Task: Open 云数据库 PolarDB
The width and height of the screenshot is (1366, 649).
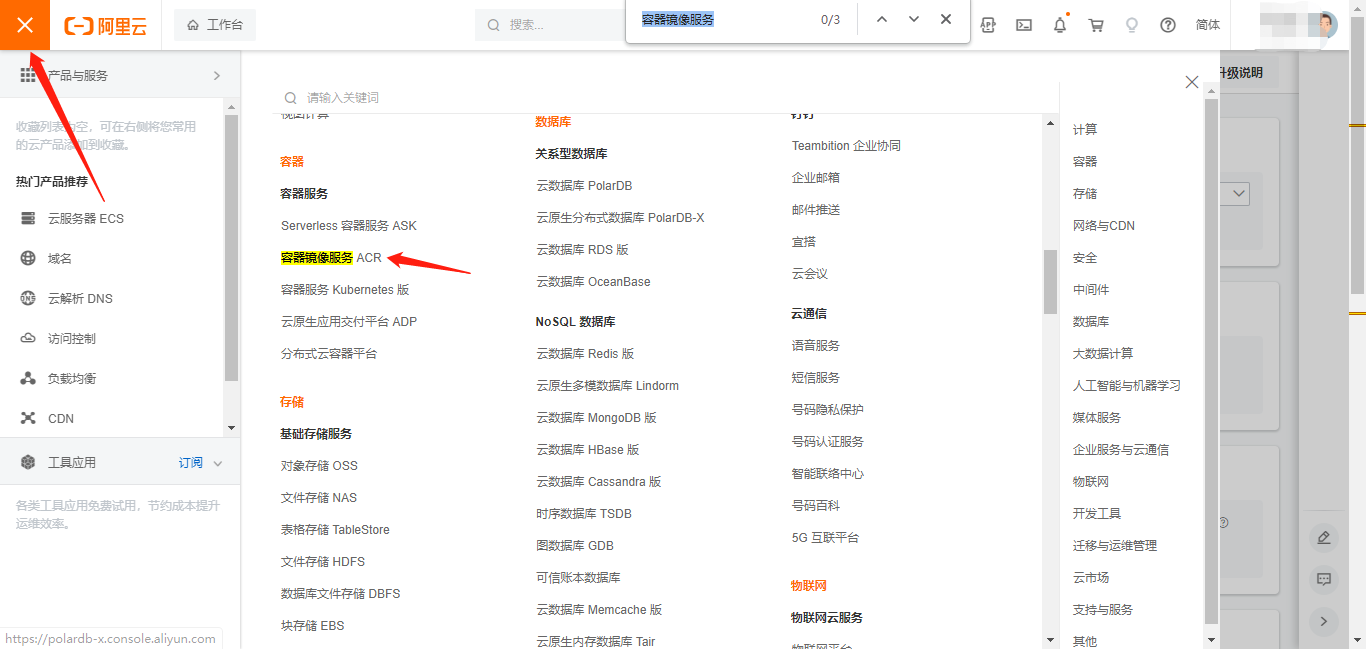Action: (584, 186)
